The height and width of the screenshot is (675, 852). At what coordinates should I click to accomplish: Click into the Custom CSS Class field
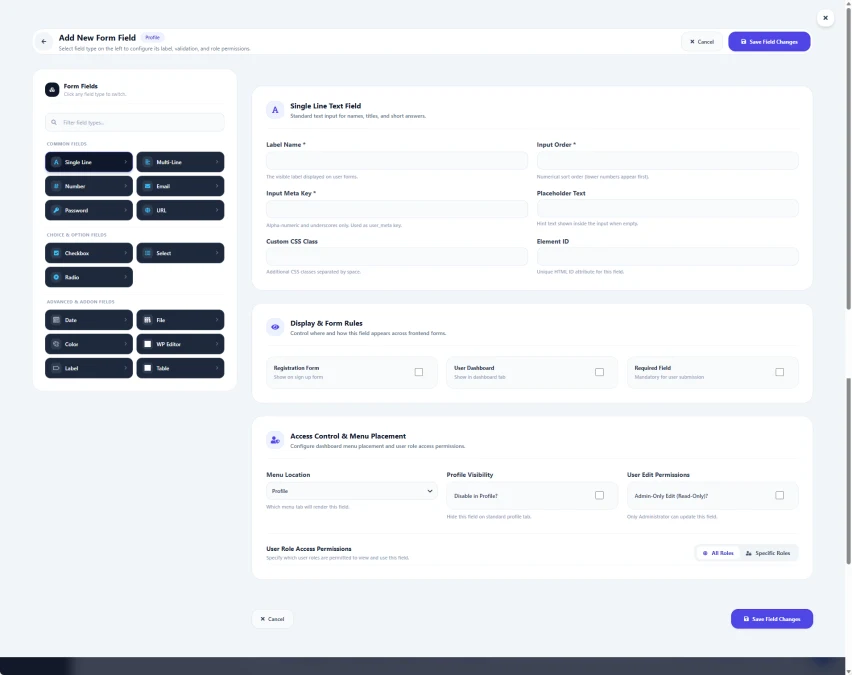pyautogui.click(x=397, y=257)
